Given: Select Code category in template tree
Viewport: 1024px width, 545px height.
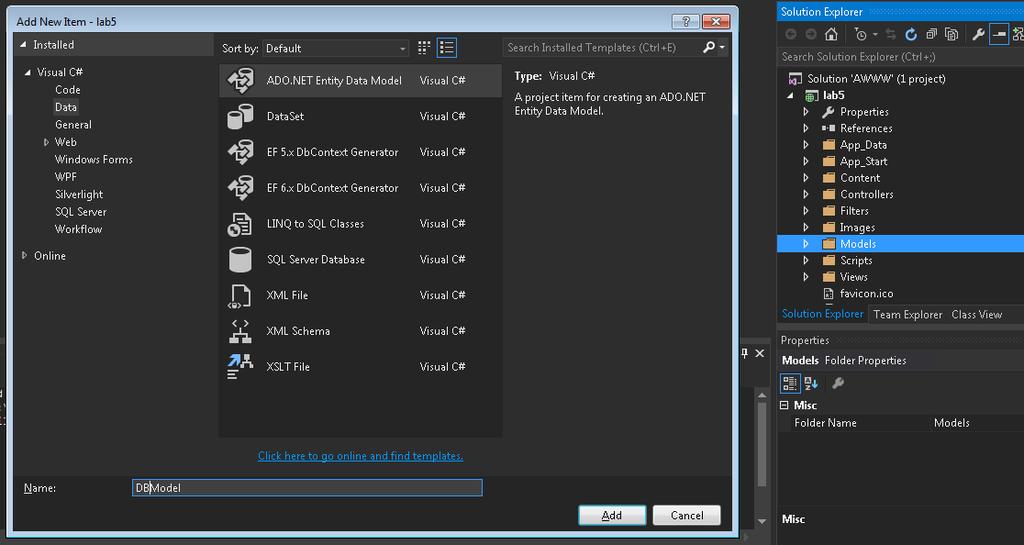Looking at the screenshot, I should pyautogui.click(x=67, y=90).
